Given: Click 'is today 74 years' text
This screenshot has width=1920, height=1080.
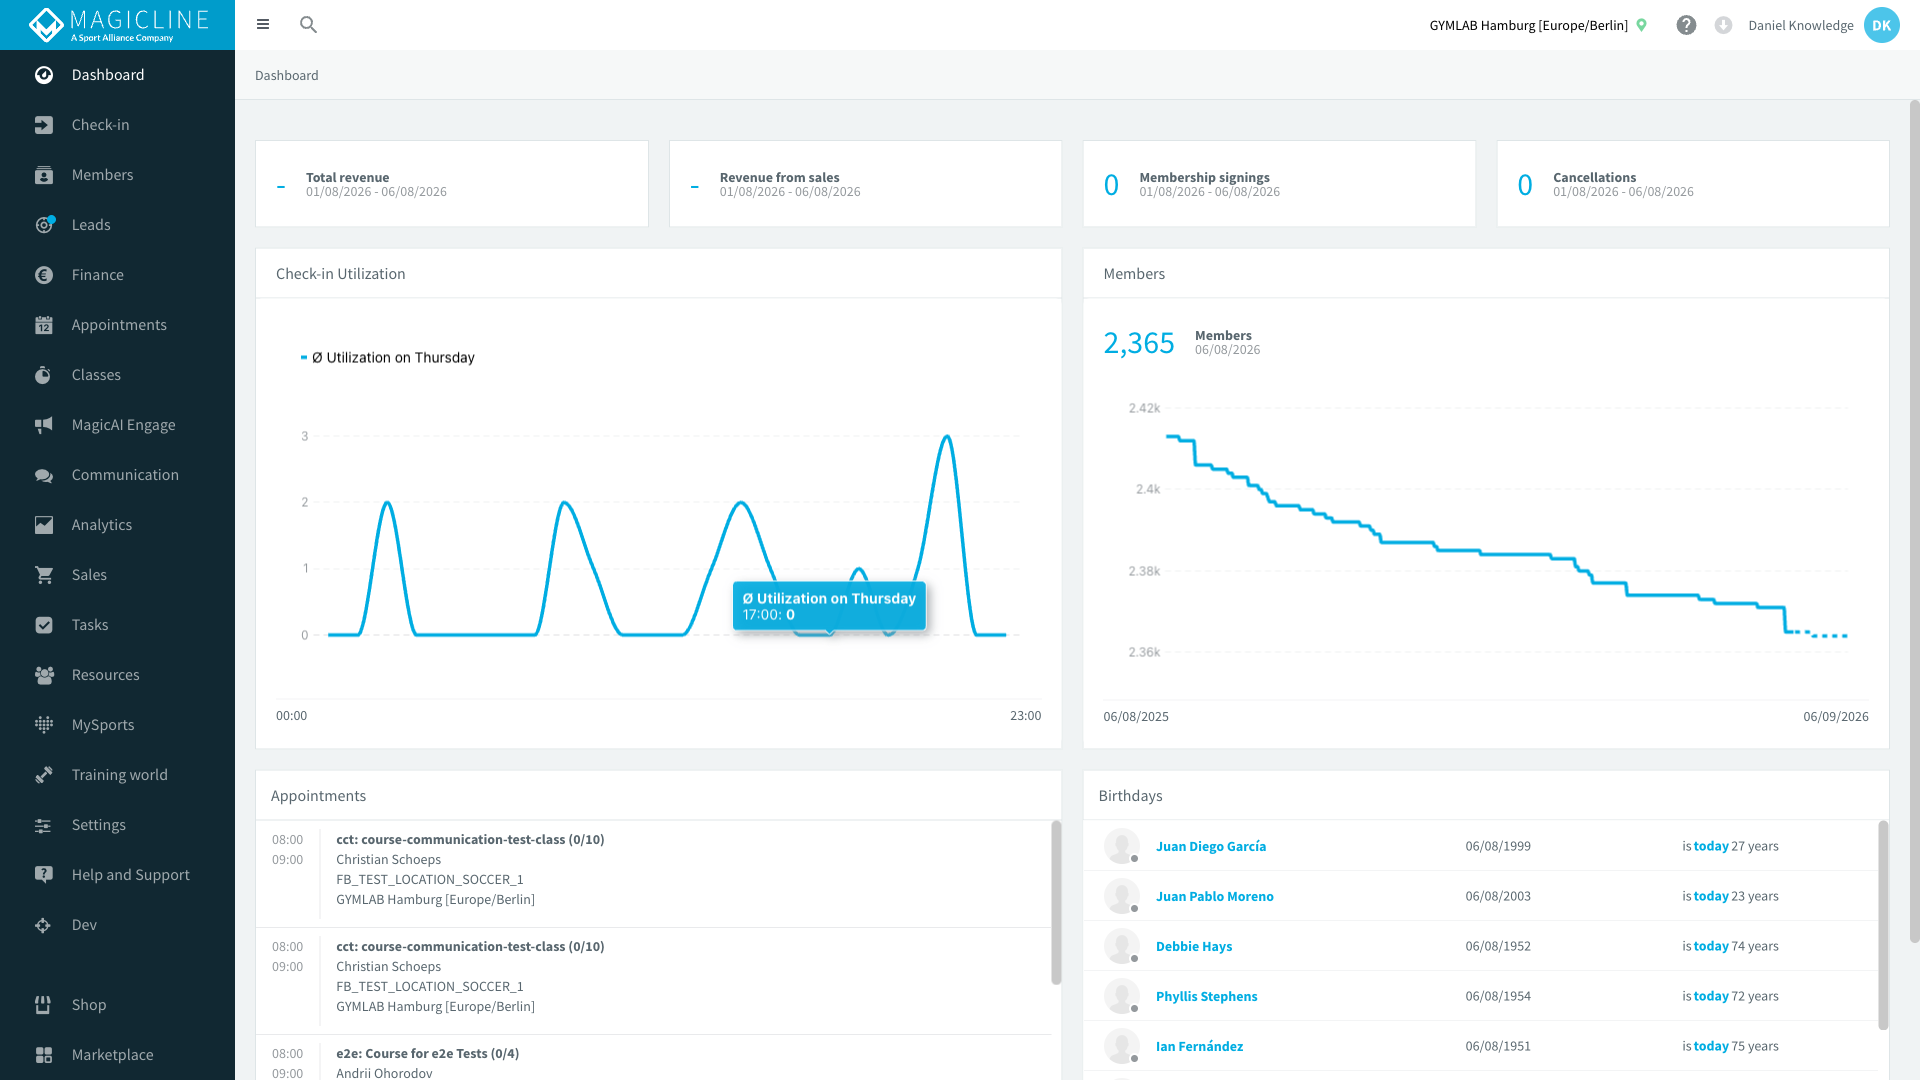Looking at the screenshot, I should tap(1730, 946).
